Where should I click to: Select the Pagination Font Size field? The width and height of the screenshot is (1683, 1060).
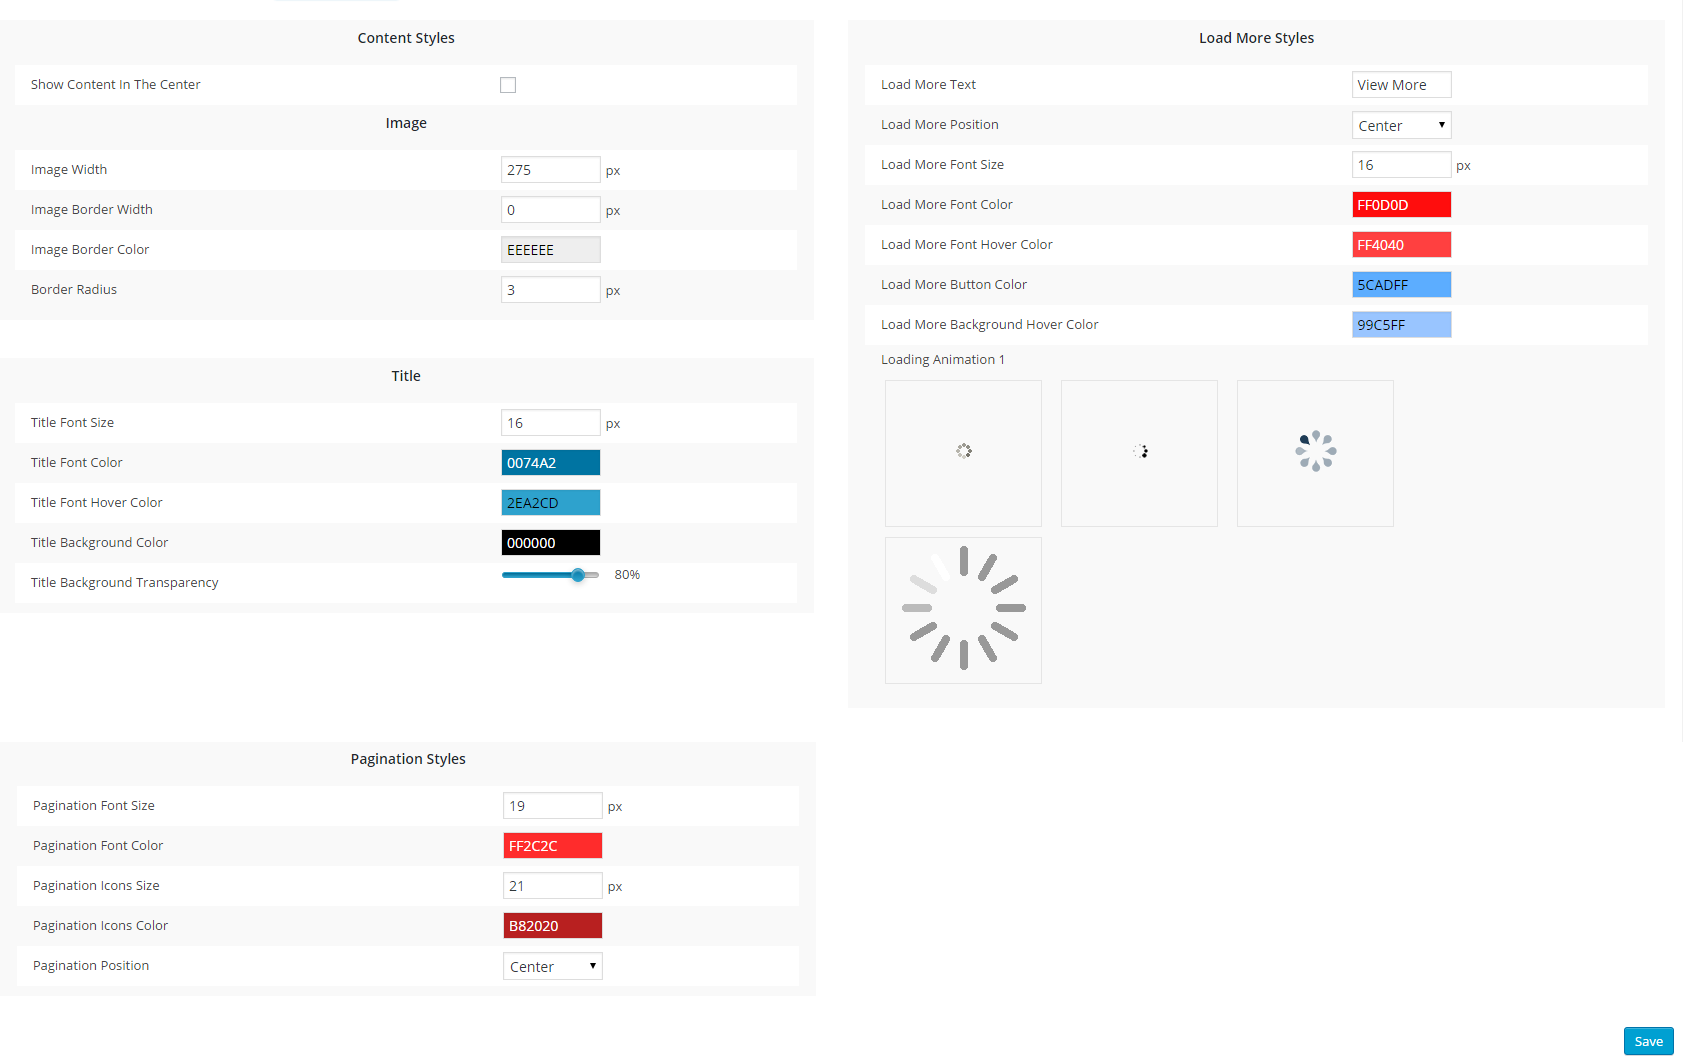(552, 806)
